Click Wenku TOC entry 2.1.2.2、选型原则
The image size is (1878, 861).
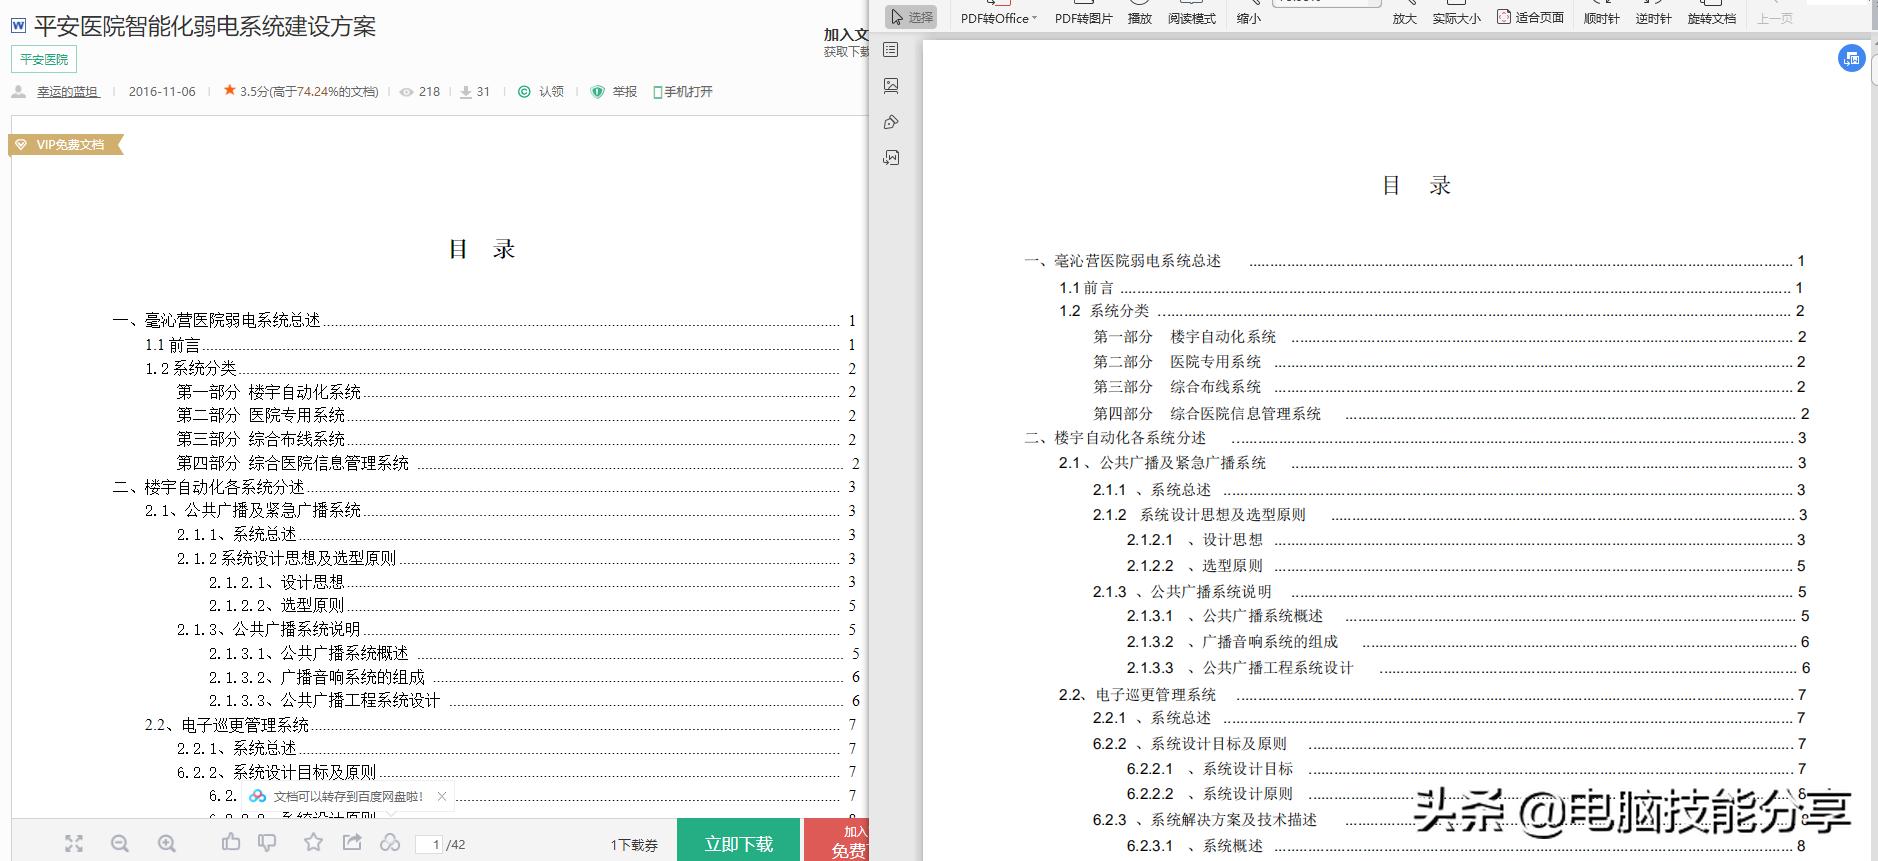276,605
